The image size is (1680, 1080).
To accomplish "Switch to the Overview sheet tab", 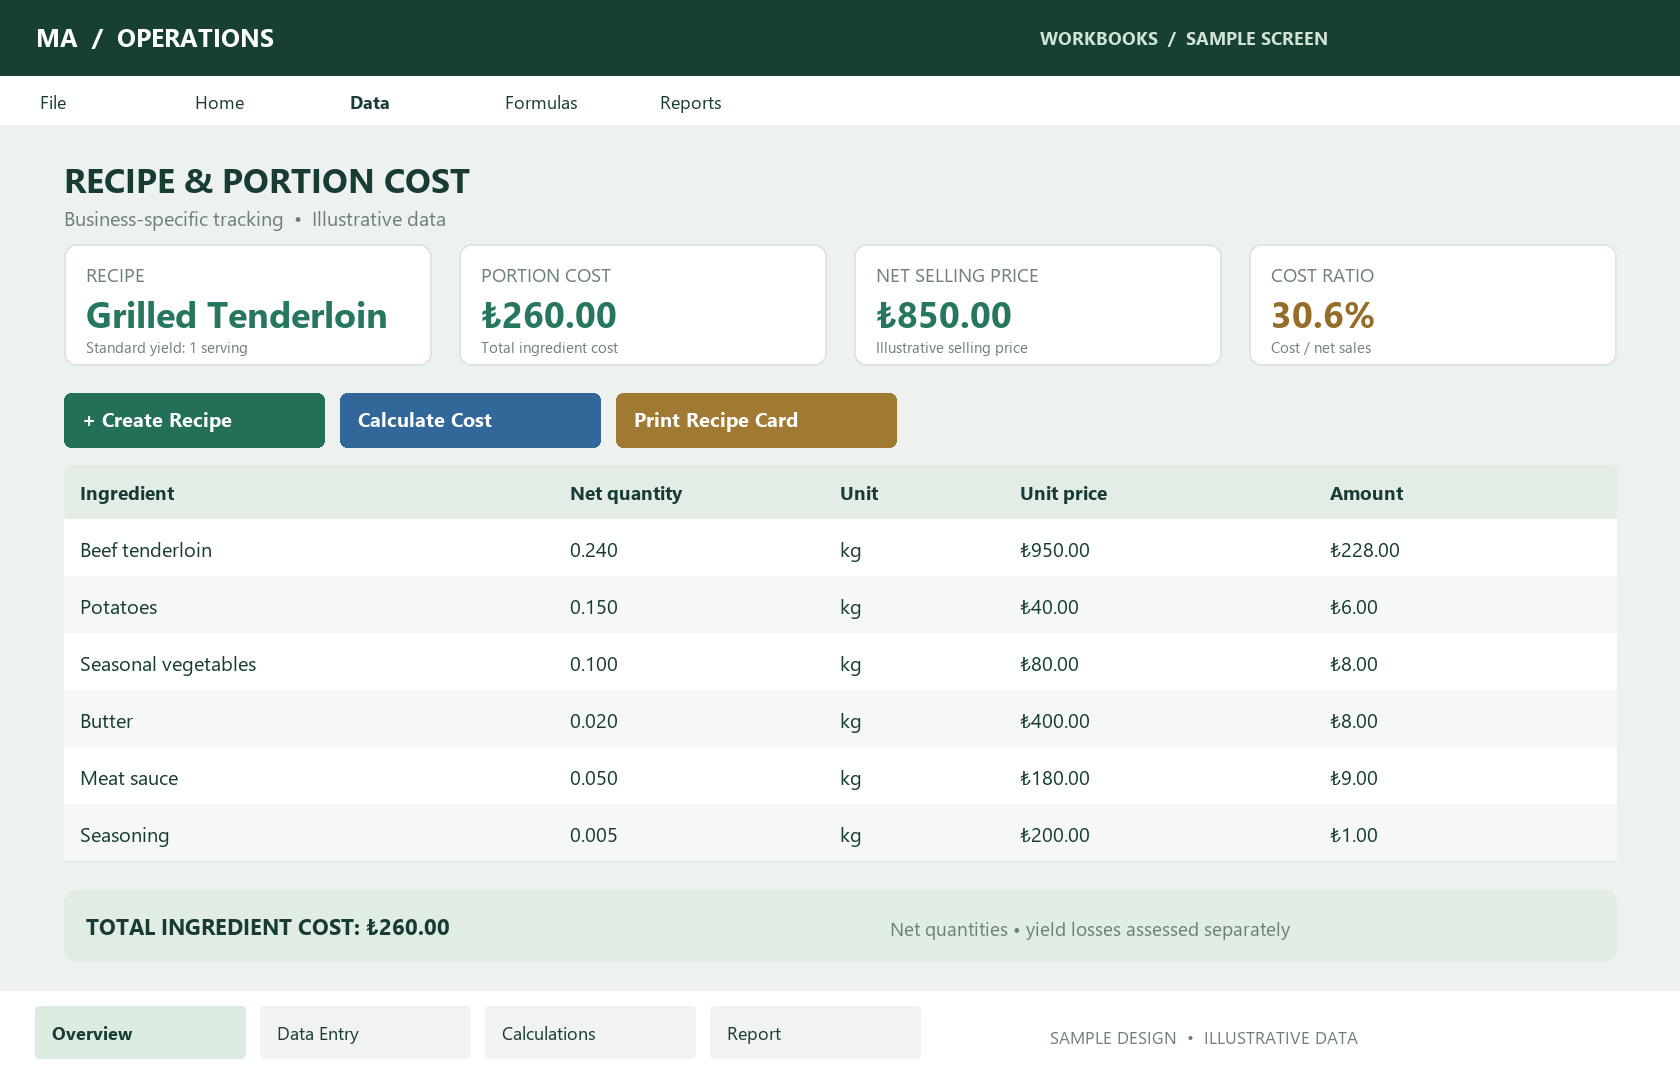I will point(140,1033).
